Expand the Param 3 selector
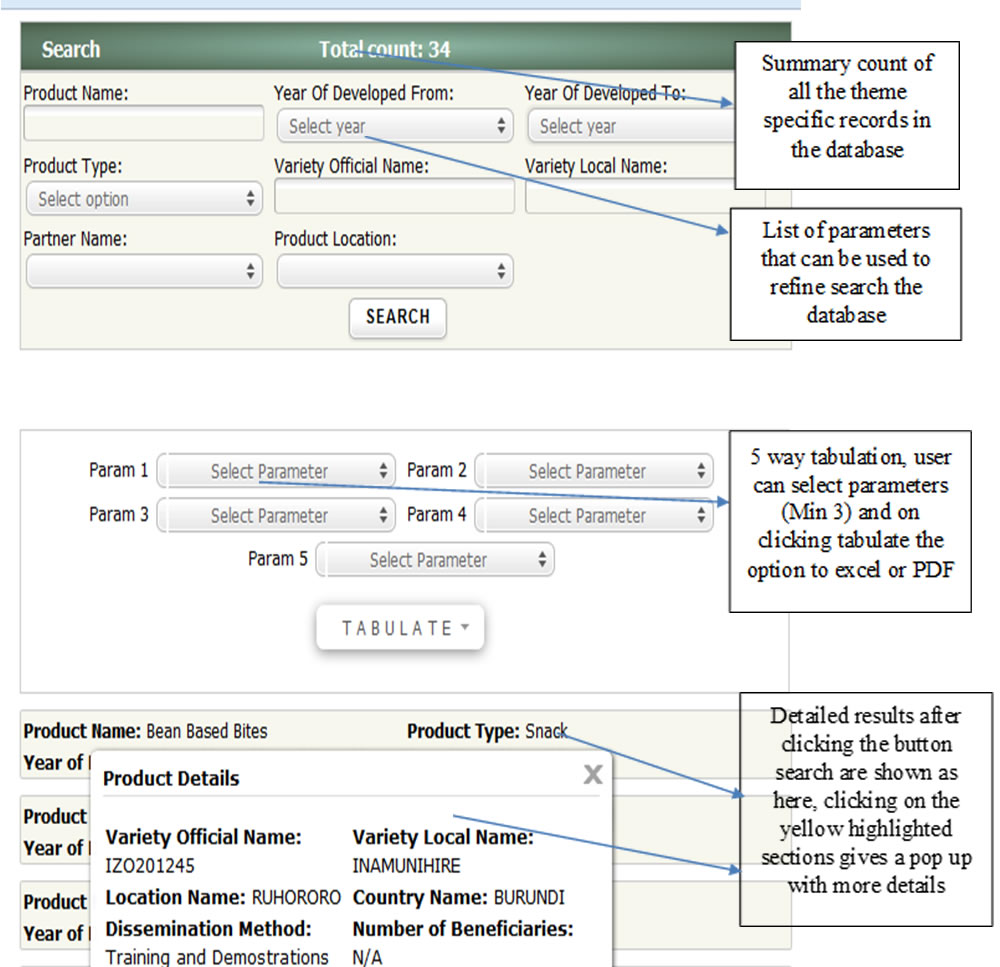Image resolution: width=1000 pixels, height=967 pixels. tap(277, 516)
